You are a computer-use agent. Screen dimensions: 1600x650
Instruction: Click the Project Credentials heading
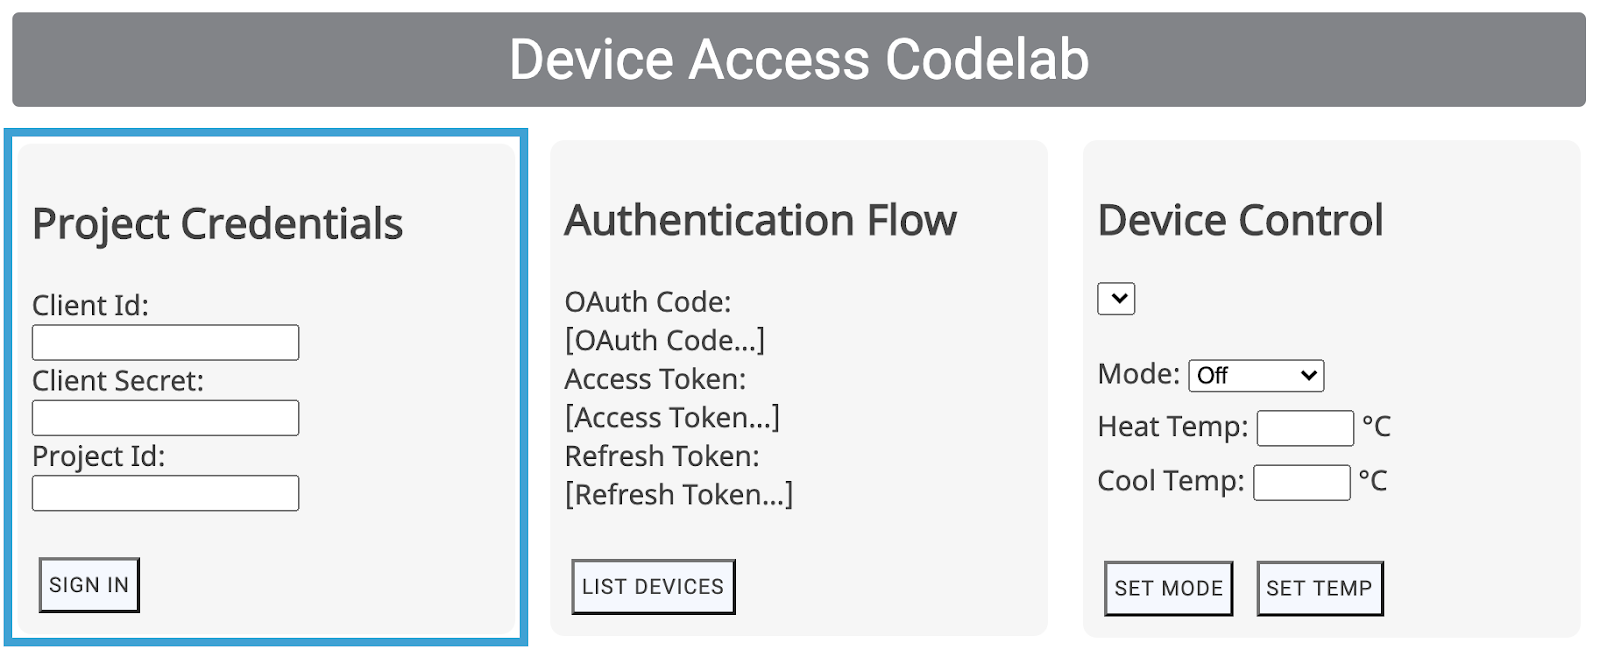(x=217, y=224)
